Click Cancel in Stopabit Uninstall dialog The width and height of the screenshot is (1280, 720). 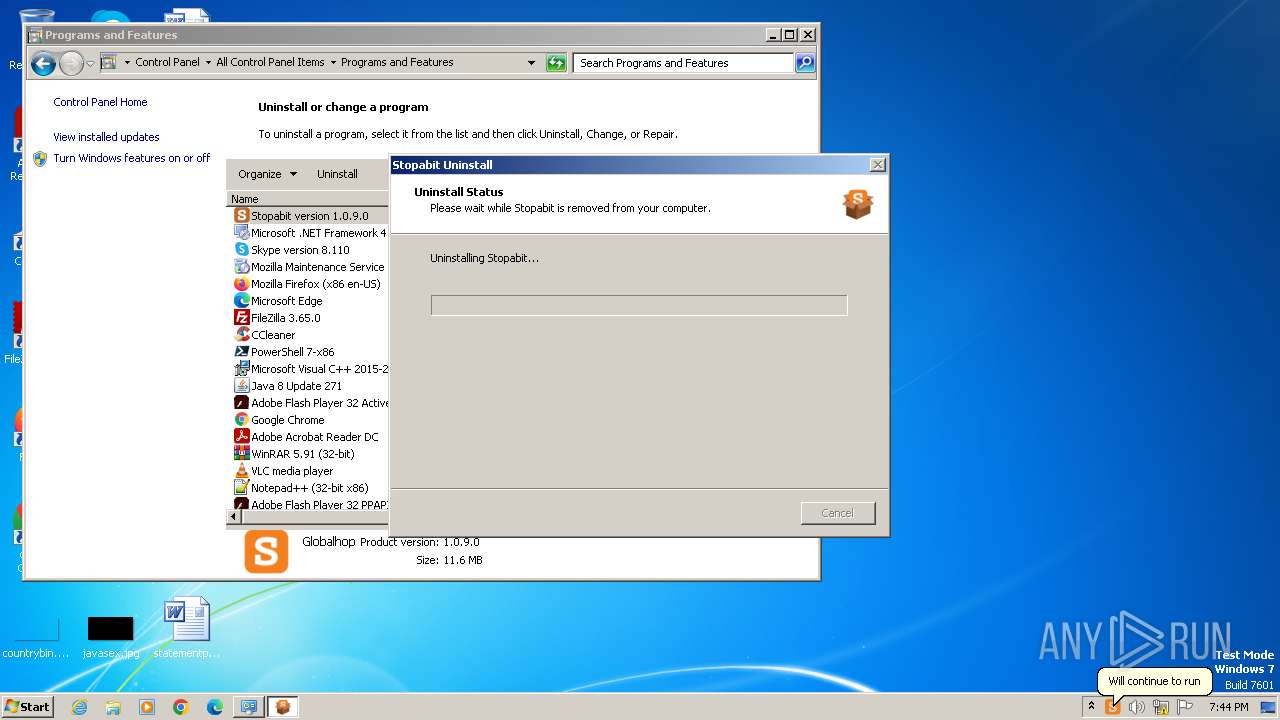coord(838,513)
